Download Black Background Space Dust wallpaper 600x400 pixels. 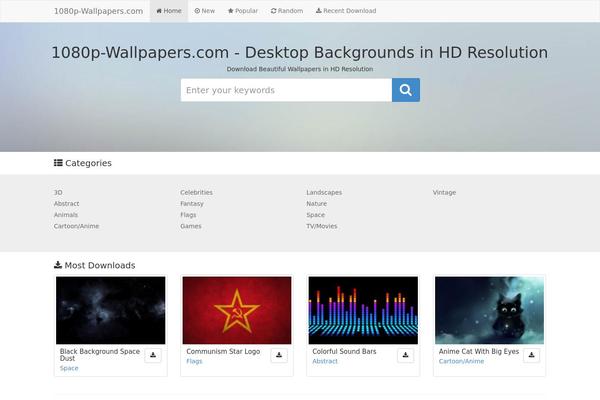[x=153, y=355]
